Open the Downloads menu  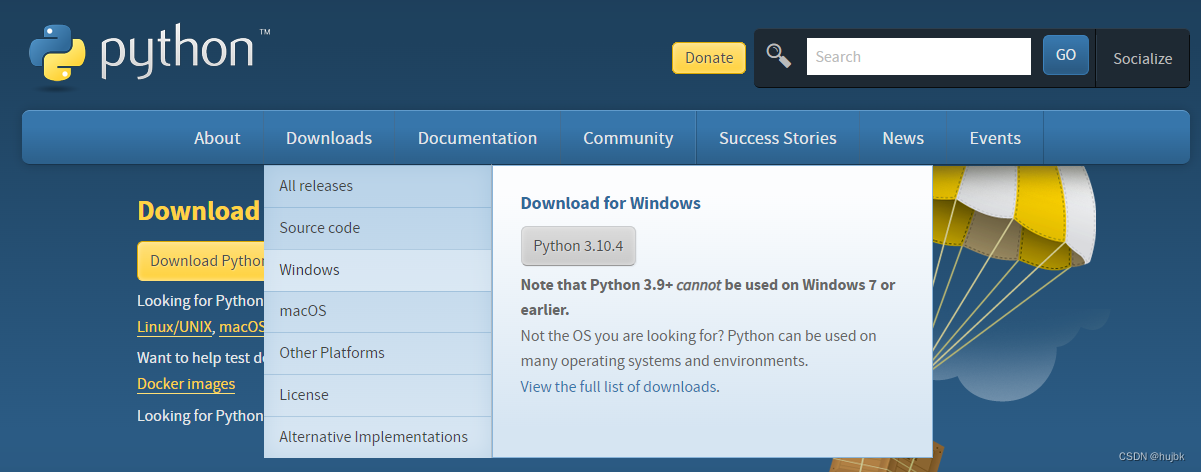point(329,138)
